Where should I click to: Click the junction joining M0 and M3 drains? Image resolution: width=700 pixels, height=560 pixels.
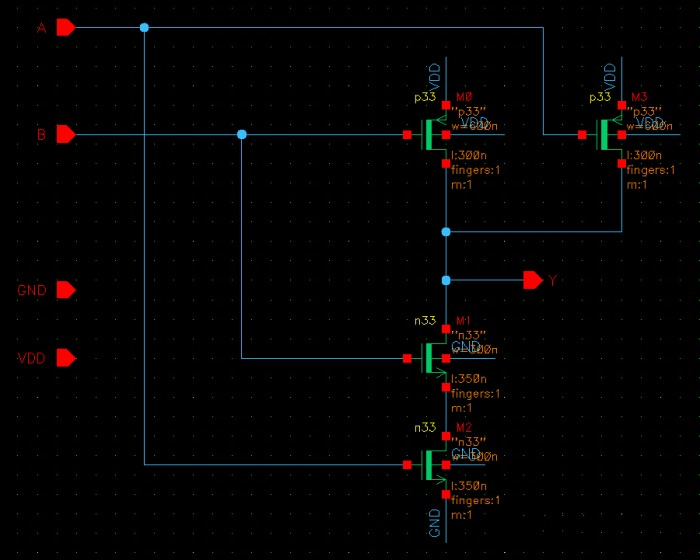pos(446,232)
